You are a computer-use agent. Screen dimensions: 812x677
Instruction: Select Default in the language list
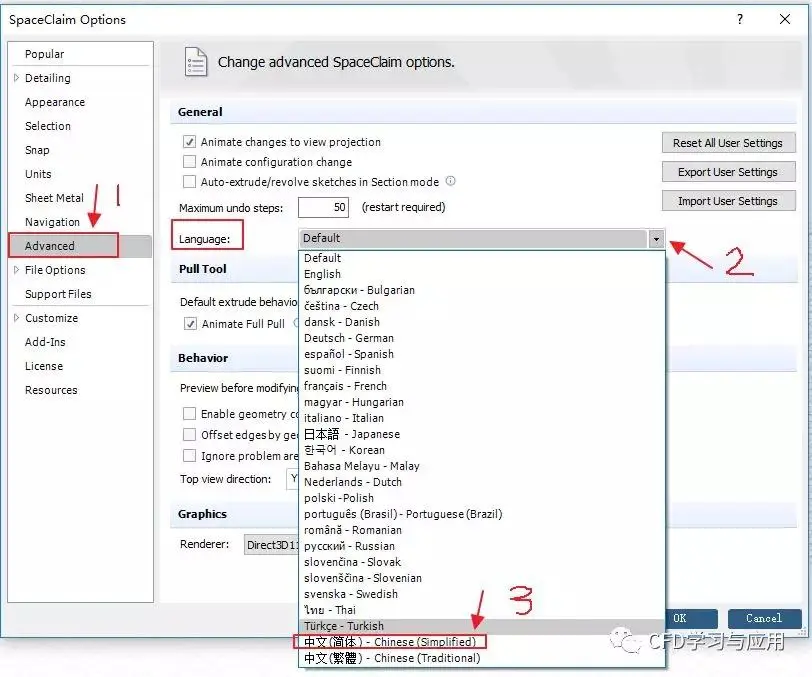(482, 258)
